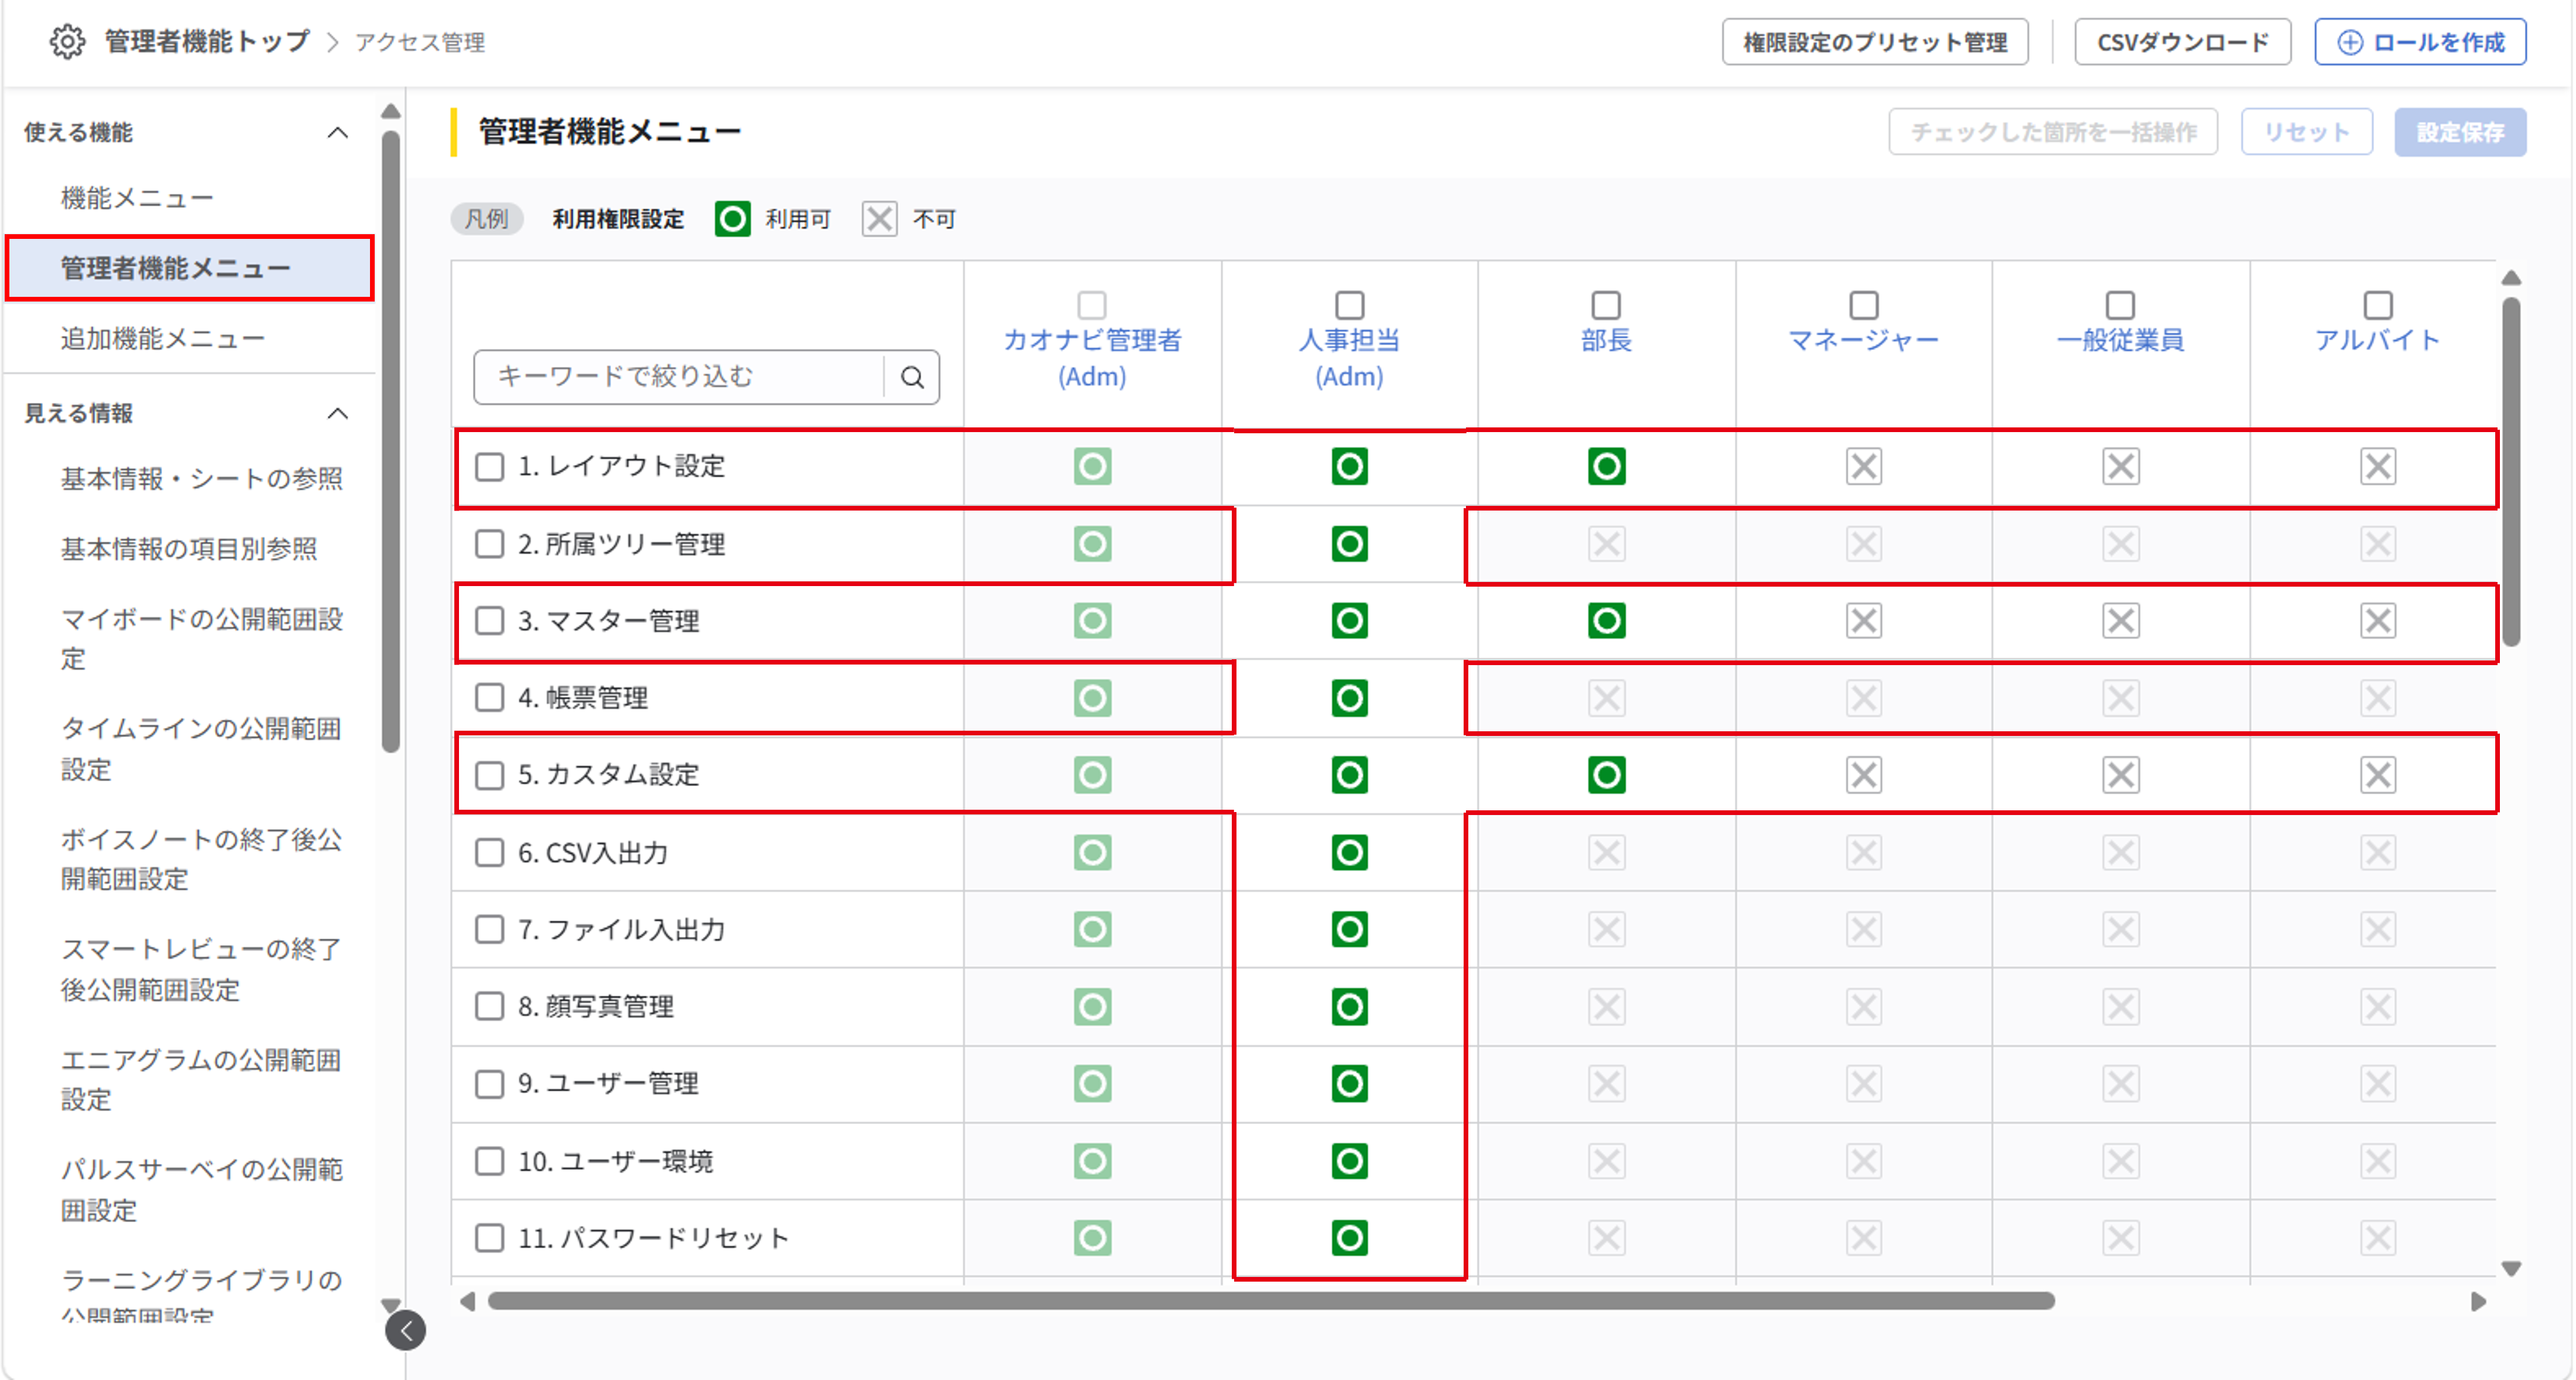This screenshot has height=1380, width=2576.
Task: Collapse sidebar with the round arrow button
Action: tap(406, 1330)
